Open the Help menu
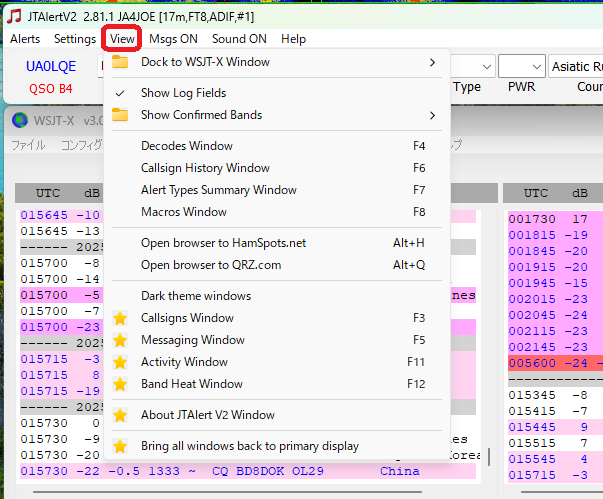The height and width of the screenshot is (499, 603). (x=293, y=39)
